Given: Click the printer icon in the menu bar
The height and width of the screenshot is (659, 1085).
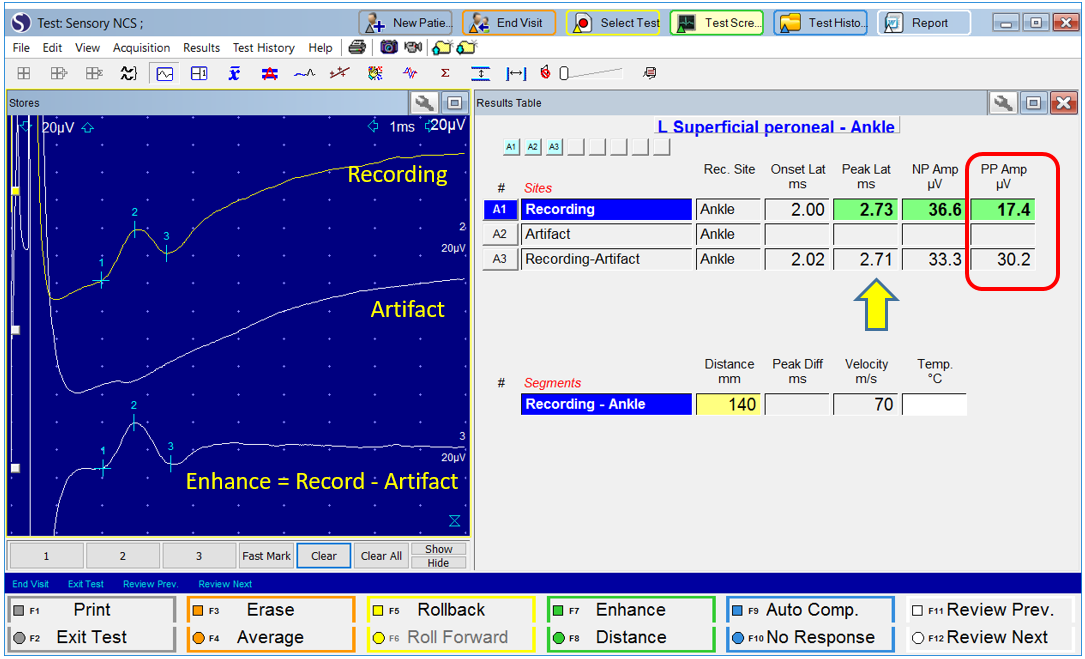Looking at the screenshot, I should [x=357, y=47].
